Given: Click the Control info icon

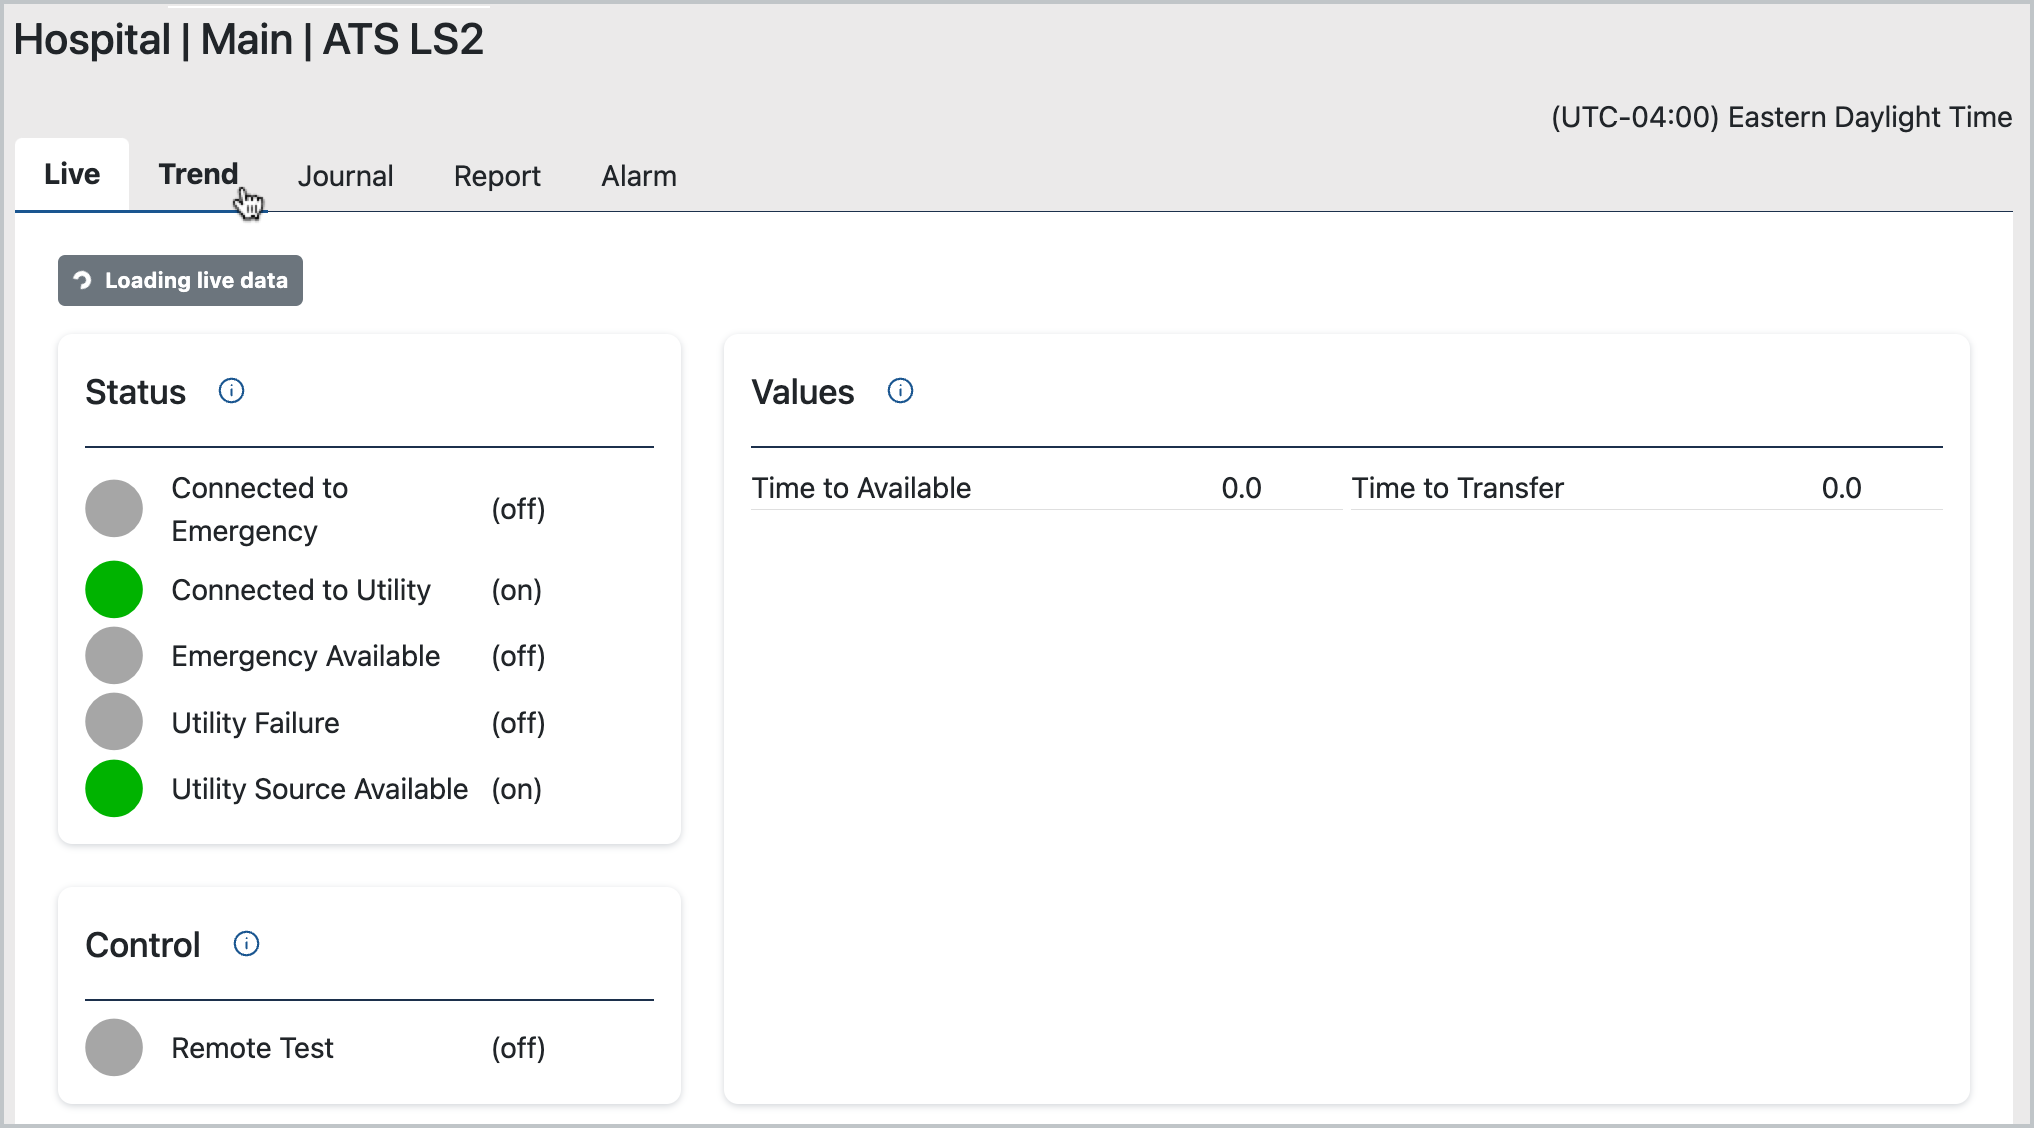Looking at the screenshot, I should click(x=246, y=944).
